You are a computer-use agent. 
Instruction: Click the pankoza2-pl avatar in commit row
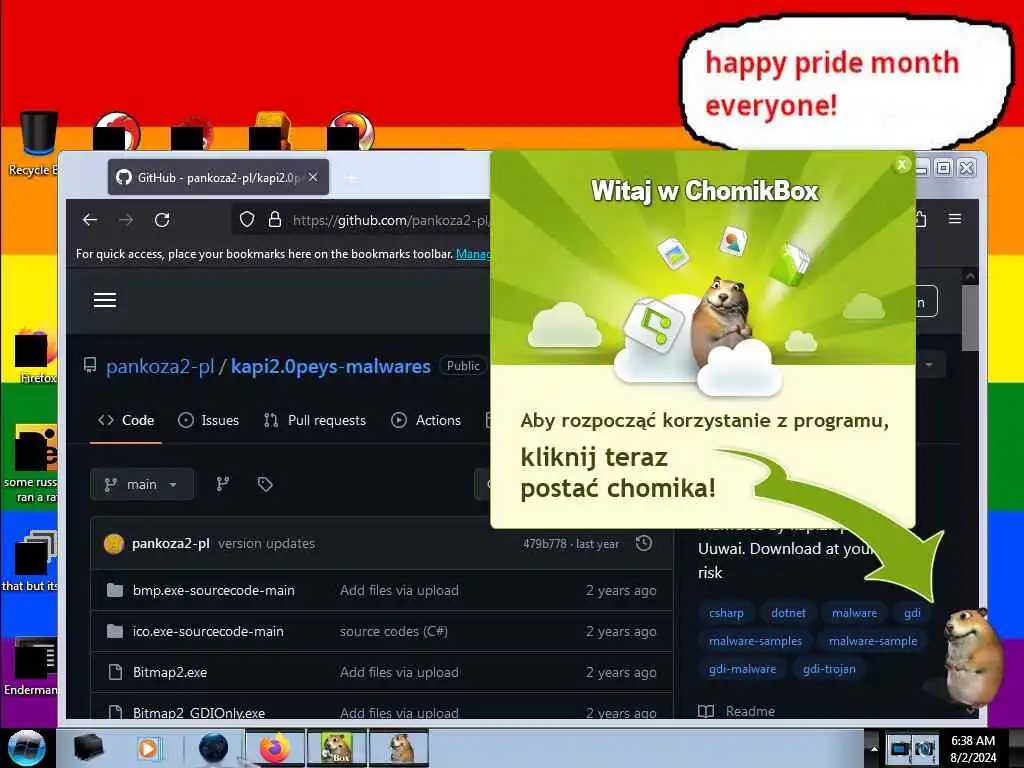click(114, 543)
